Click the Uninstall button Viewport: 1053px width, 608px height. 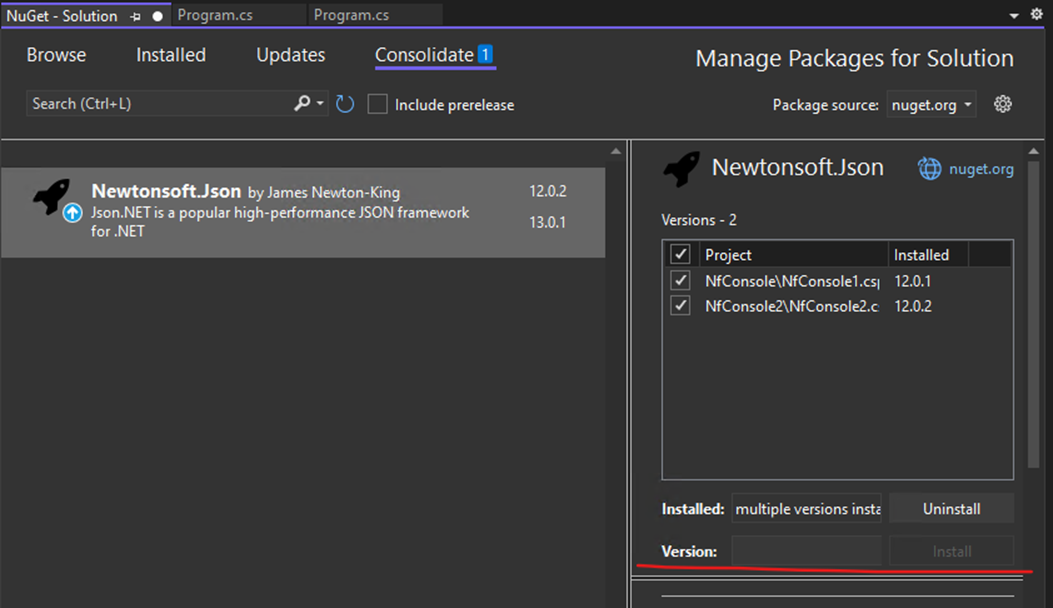tap(951, 508)
